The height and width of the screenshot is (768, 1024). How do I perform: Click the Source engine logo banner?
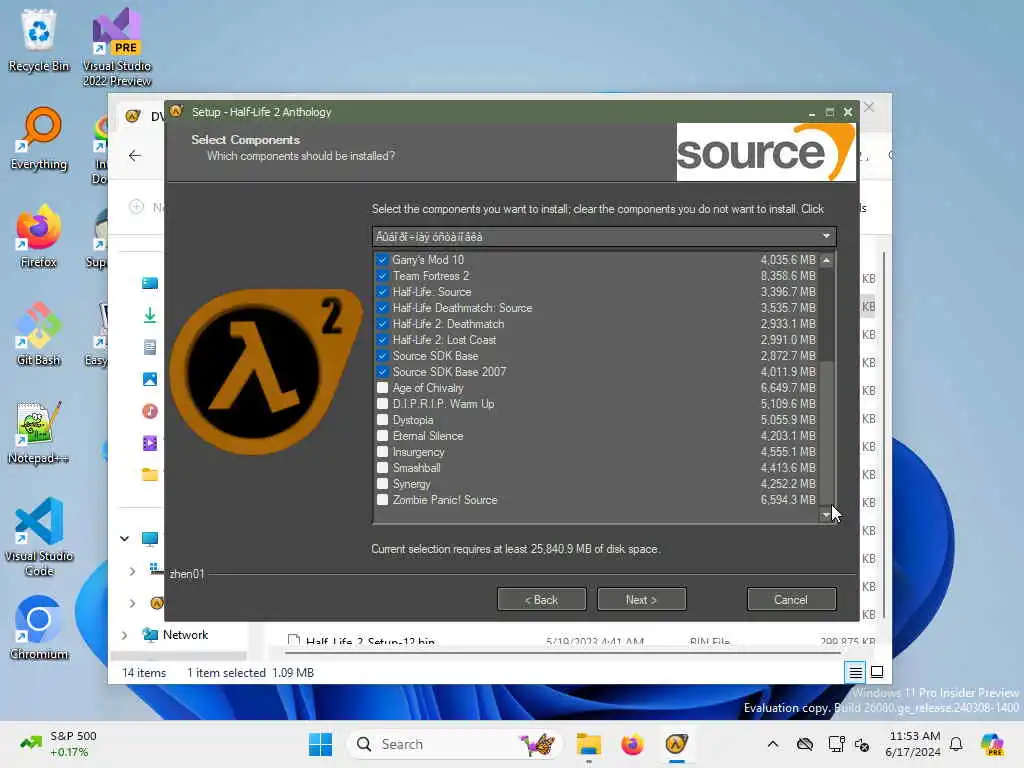point(766,152)
